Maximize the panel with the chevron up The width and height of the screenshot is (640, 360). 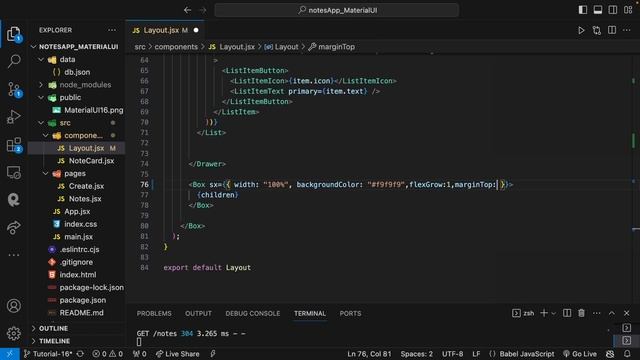point(611,313)
